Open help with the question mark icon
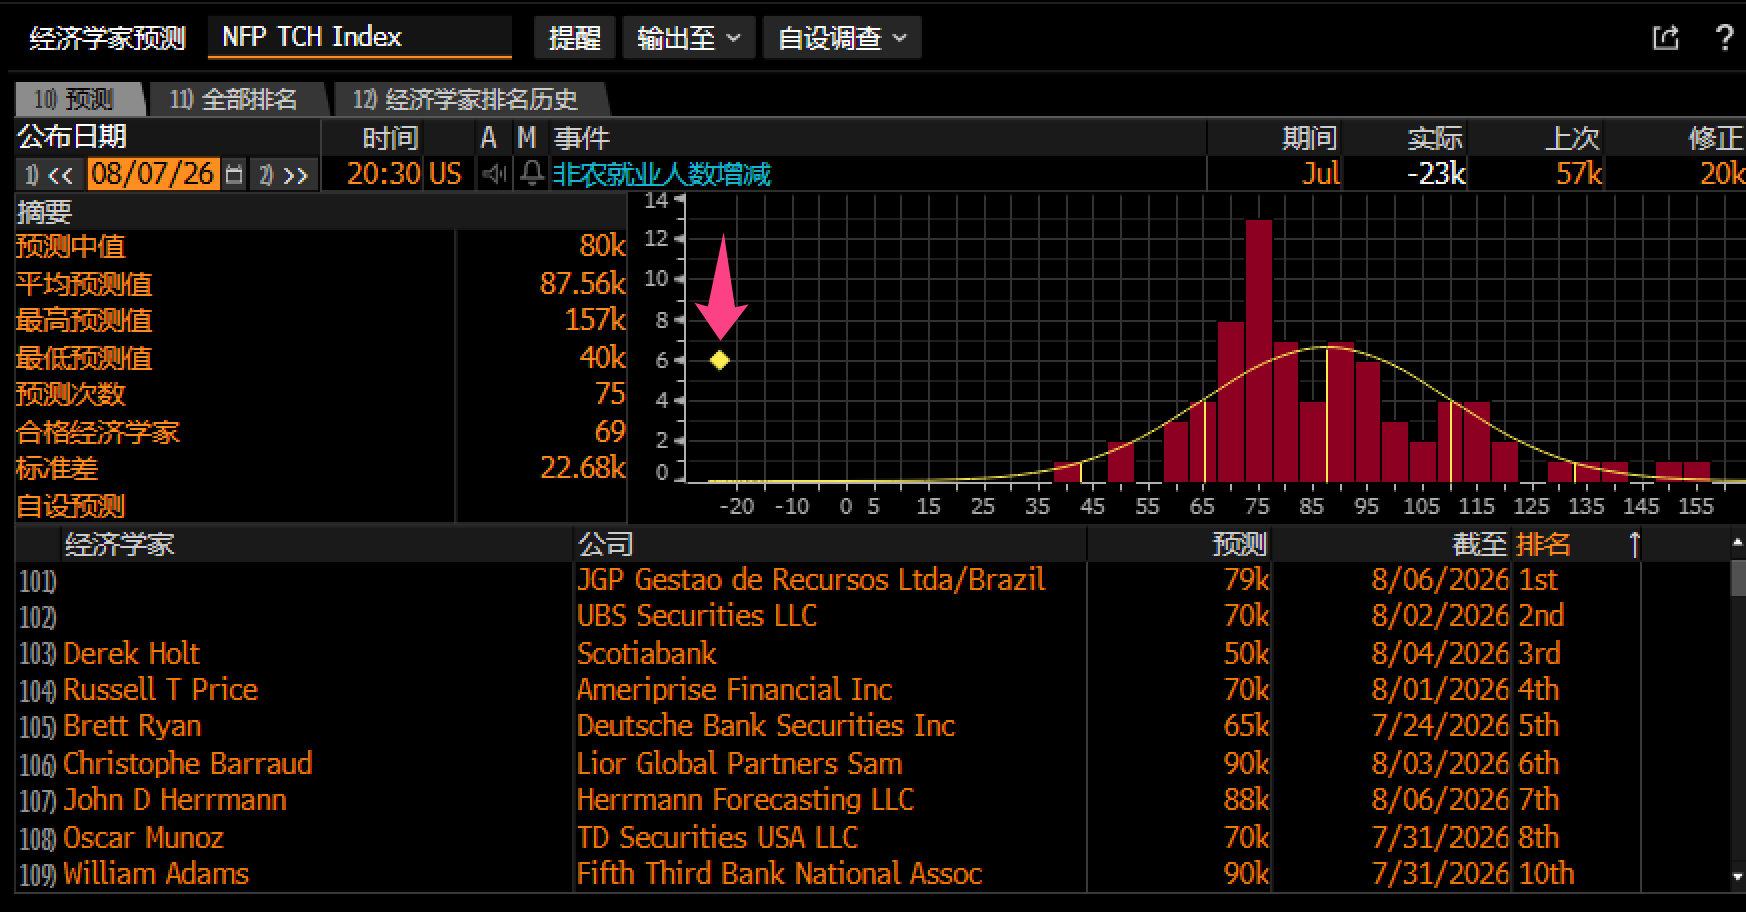The width and height of the screenshot is (1746, 912). tap(1724, 38)
